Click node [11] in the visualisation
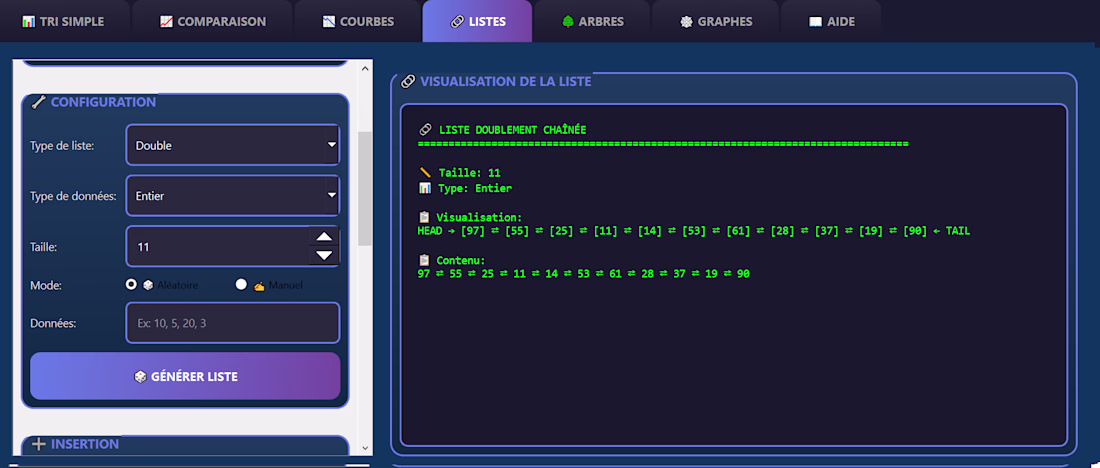 pyautogui.click(x=605, y=231)
